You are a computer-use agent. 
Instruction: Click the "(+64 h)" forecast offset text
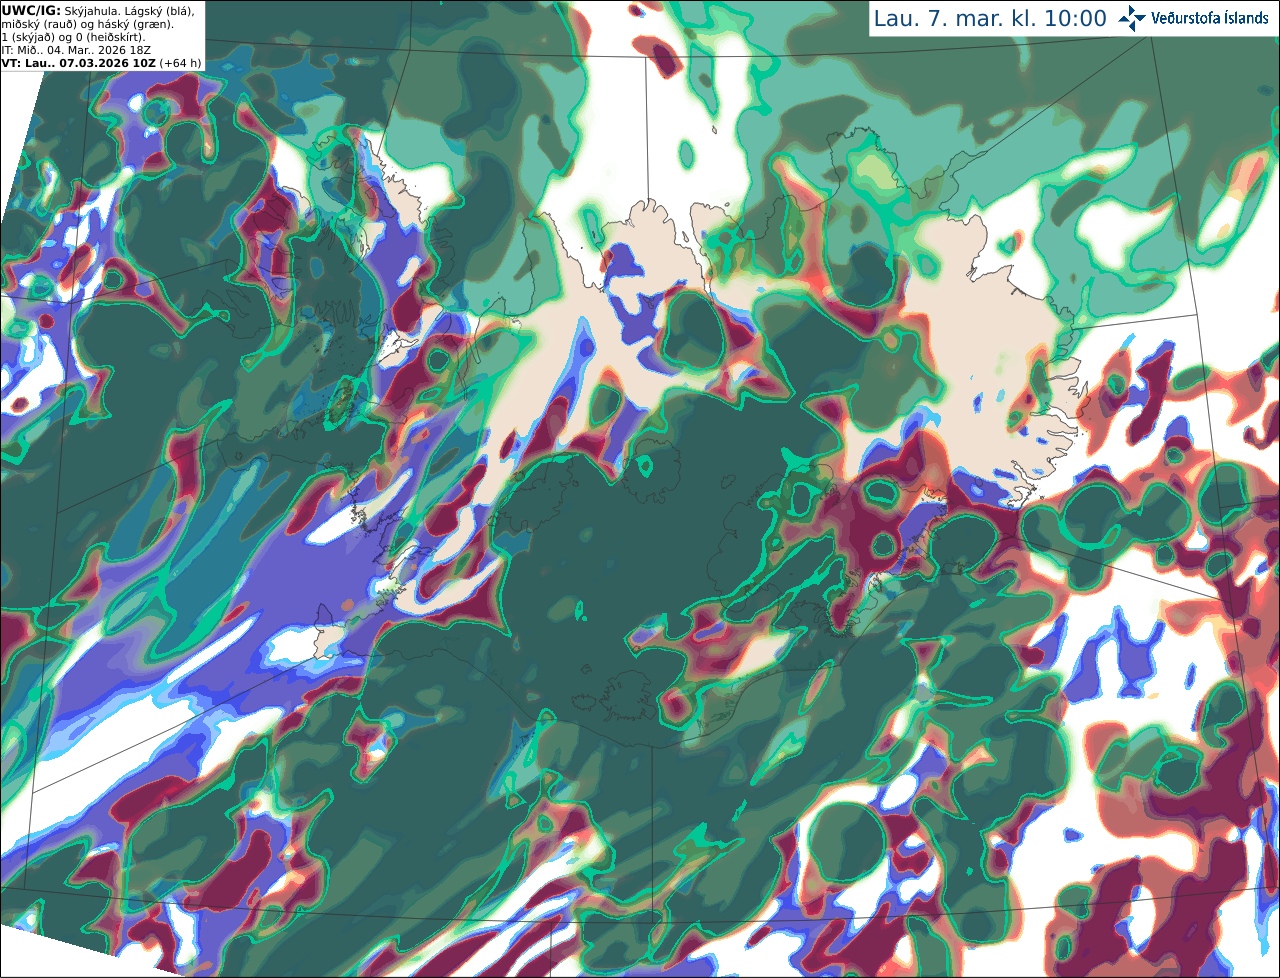(180, 63)
